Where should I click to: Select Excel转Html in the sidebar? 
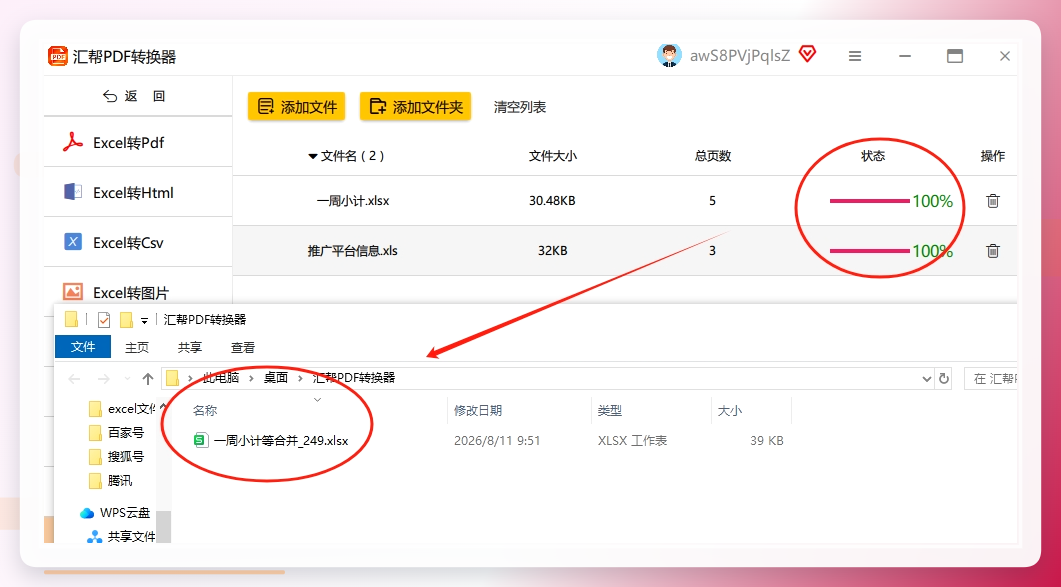(138, 192)
